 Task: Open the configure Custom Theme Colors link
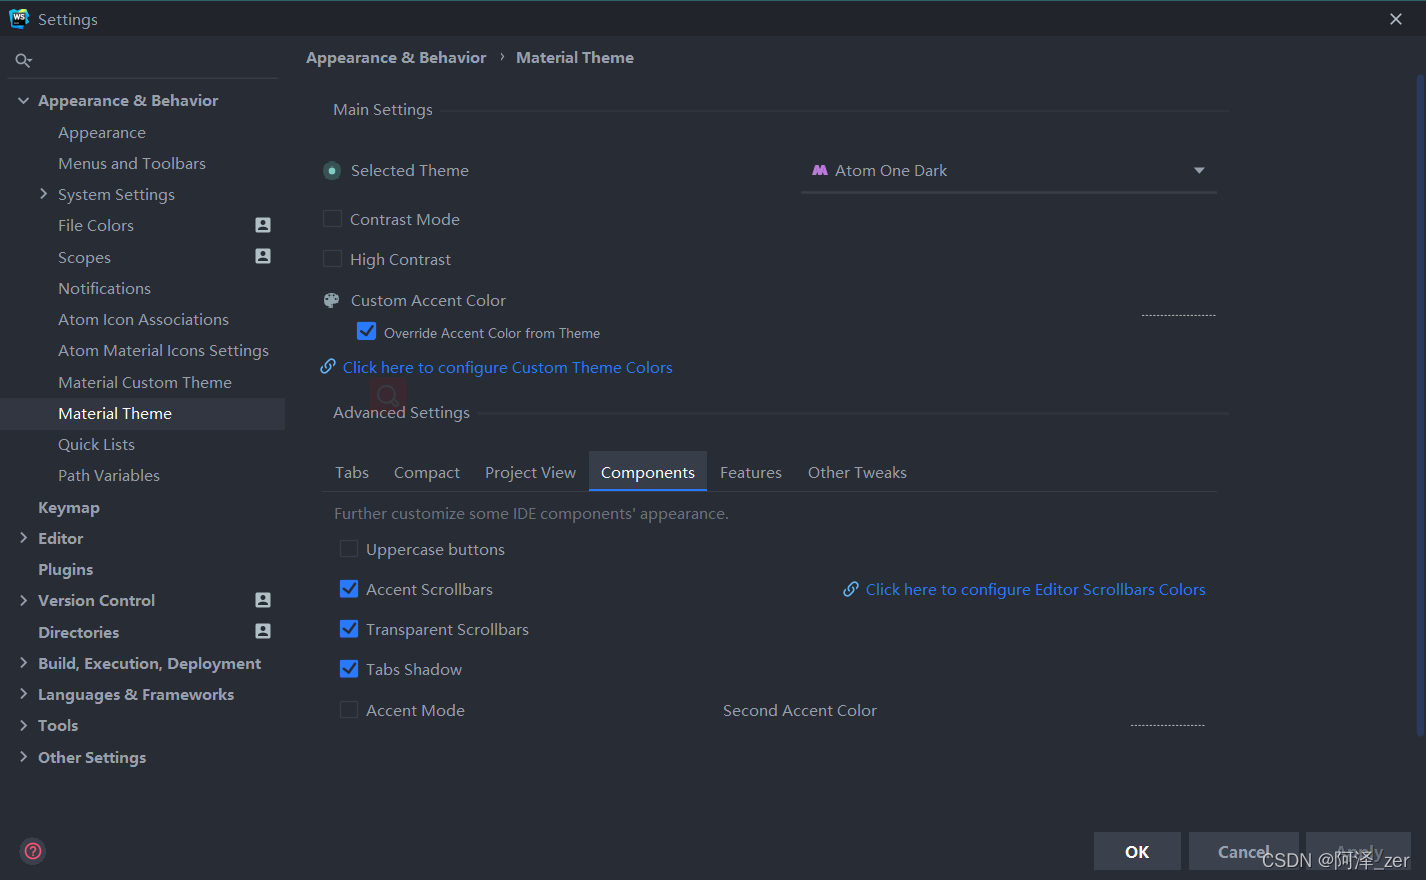pyautogui.click(x=507, y=367)
